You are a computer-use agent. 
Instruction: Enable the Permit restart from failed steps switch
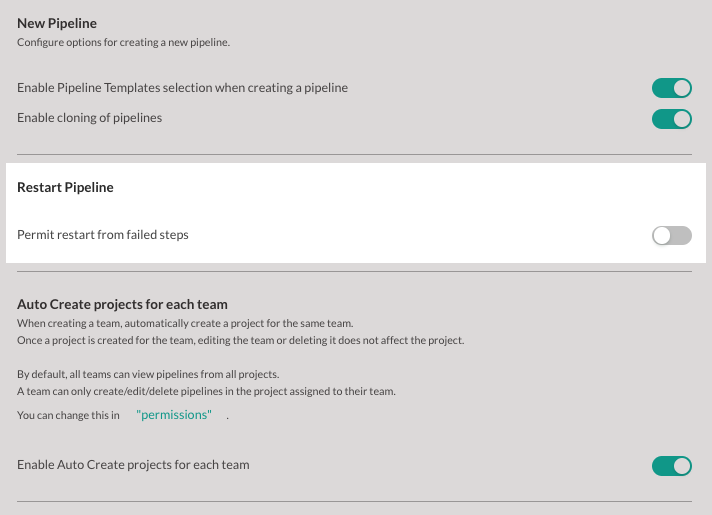pyautogui.click(x=671, y=236)
